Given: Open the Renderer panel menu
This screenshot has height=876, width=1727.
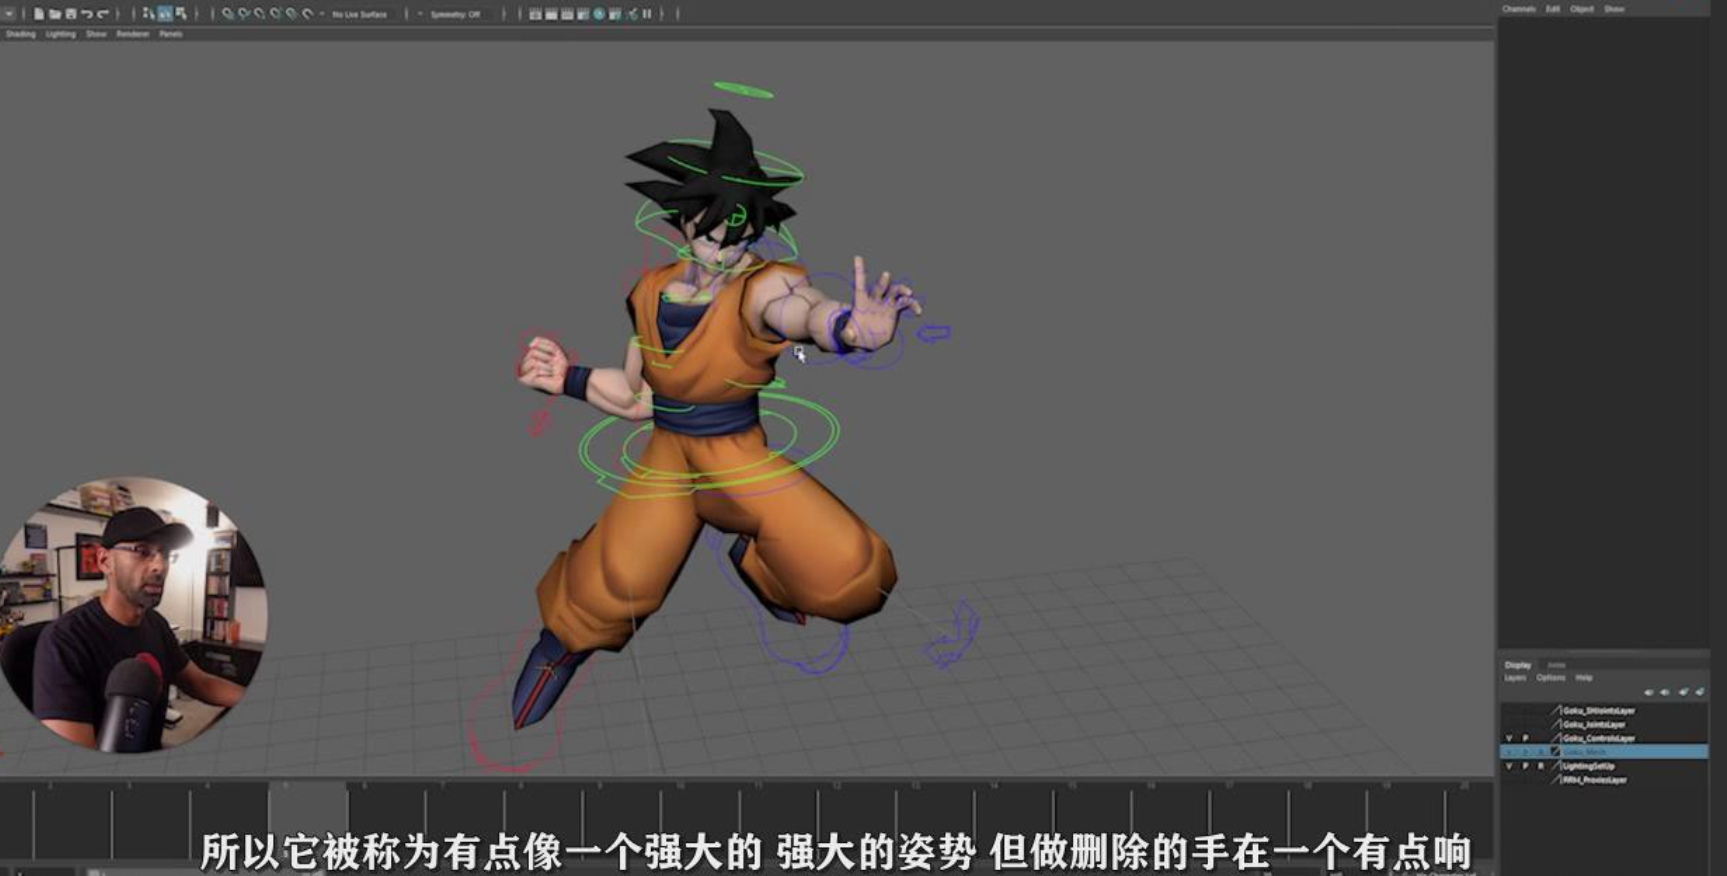Looking at the screenshot, I should 132,34.
